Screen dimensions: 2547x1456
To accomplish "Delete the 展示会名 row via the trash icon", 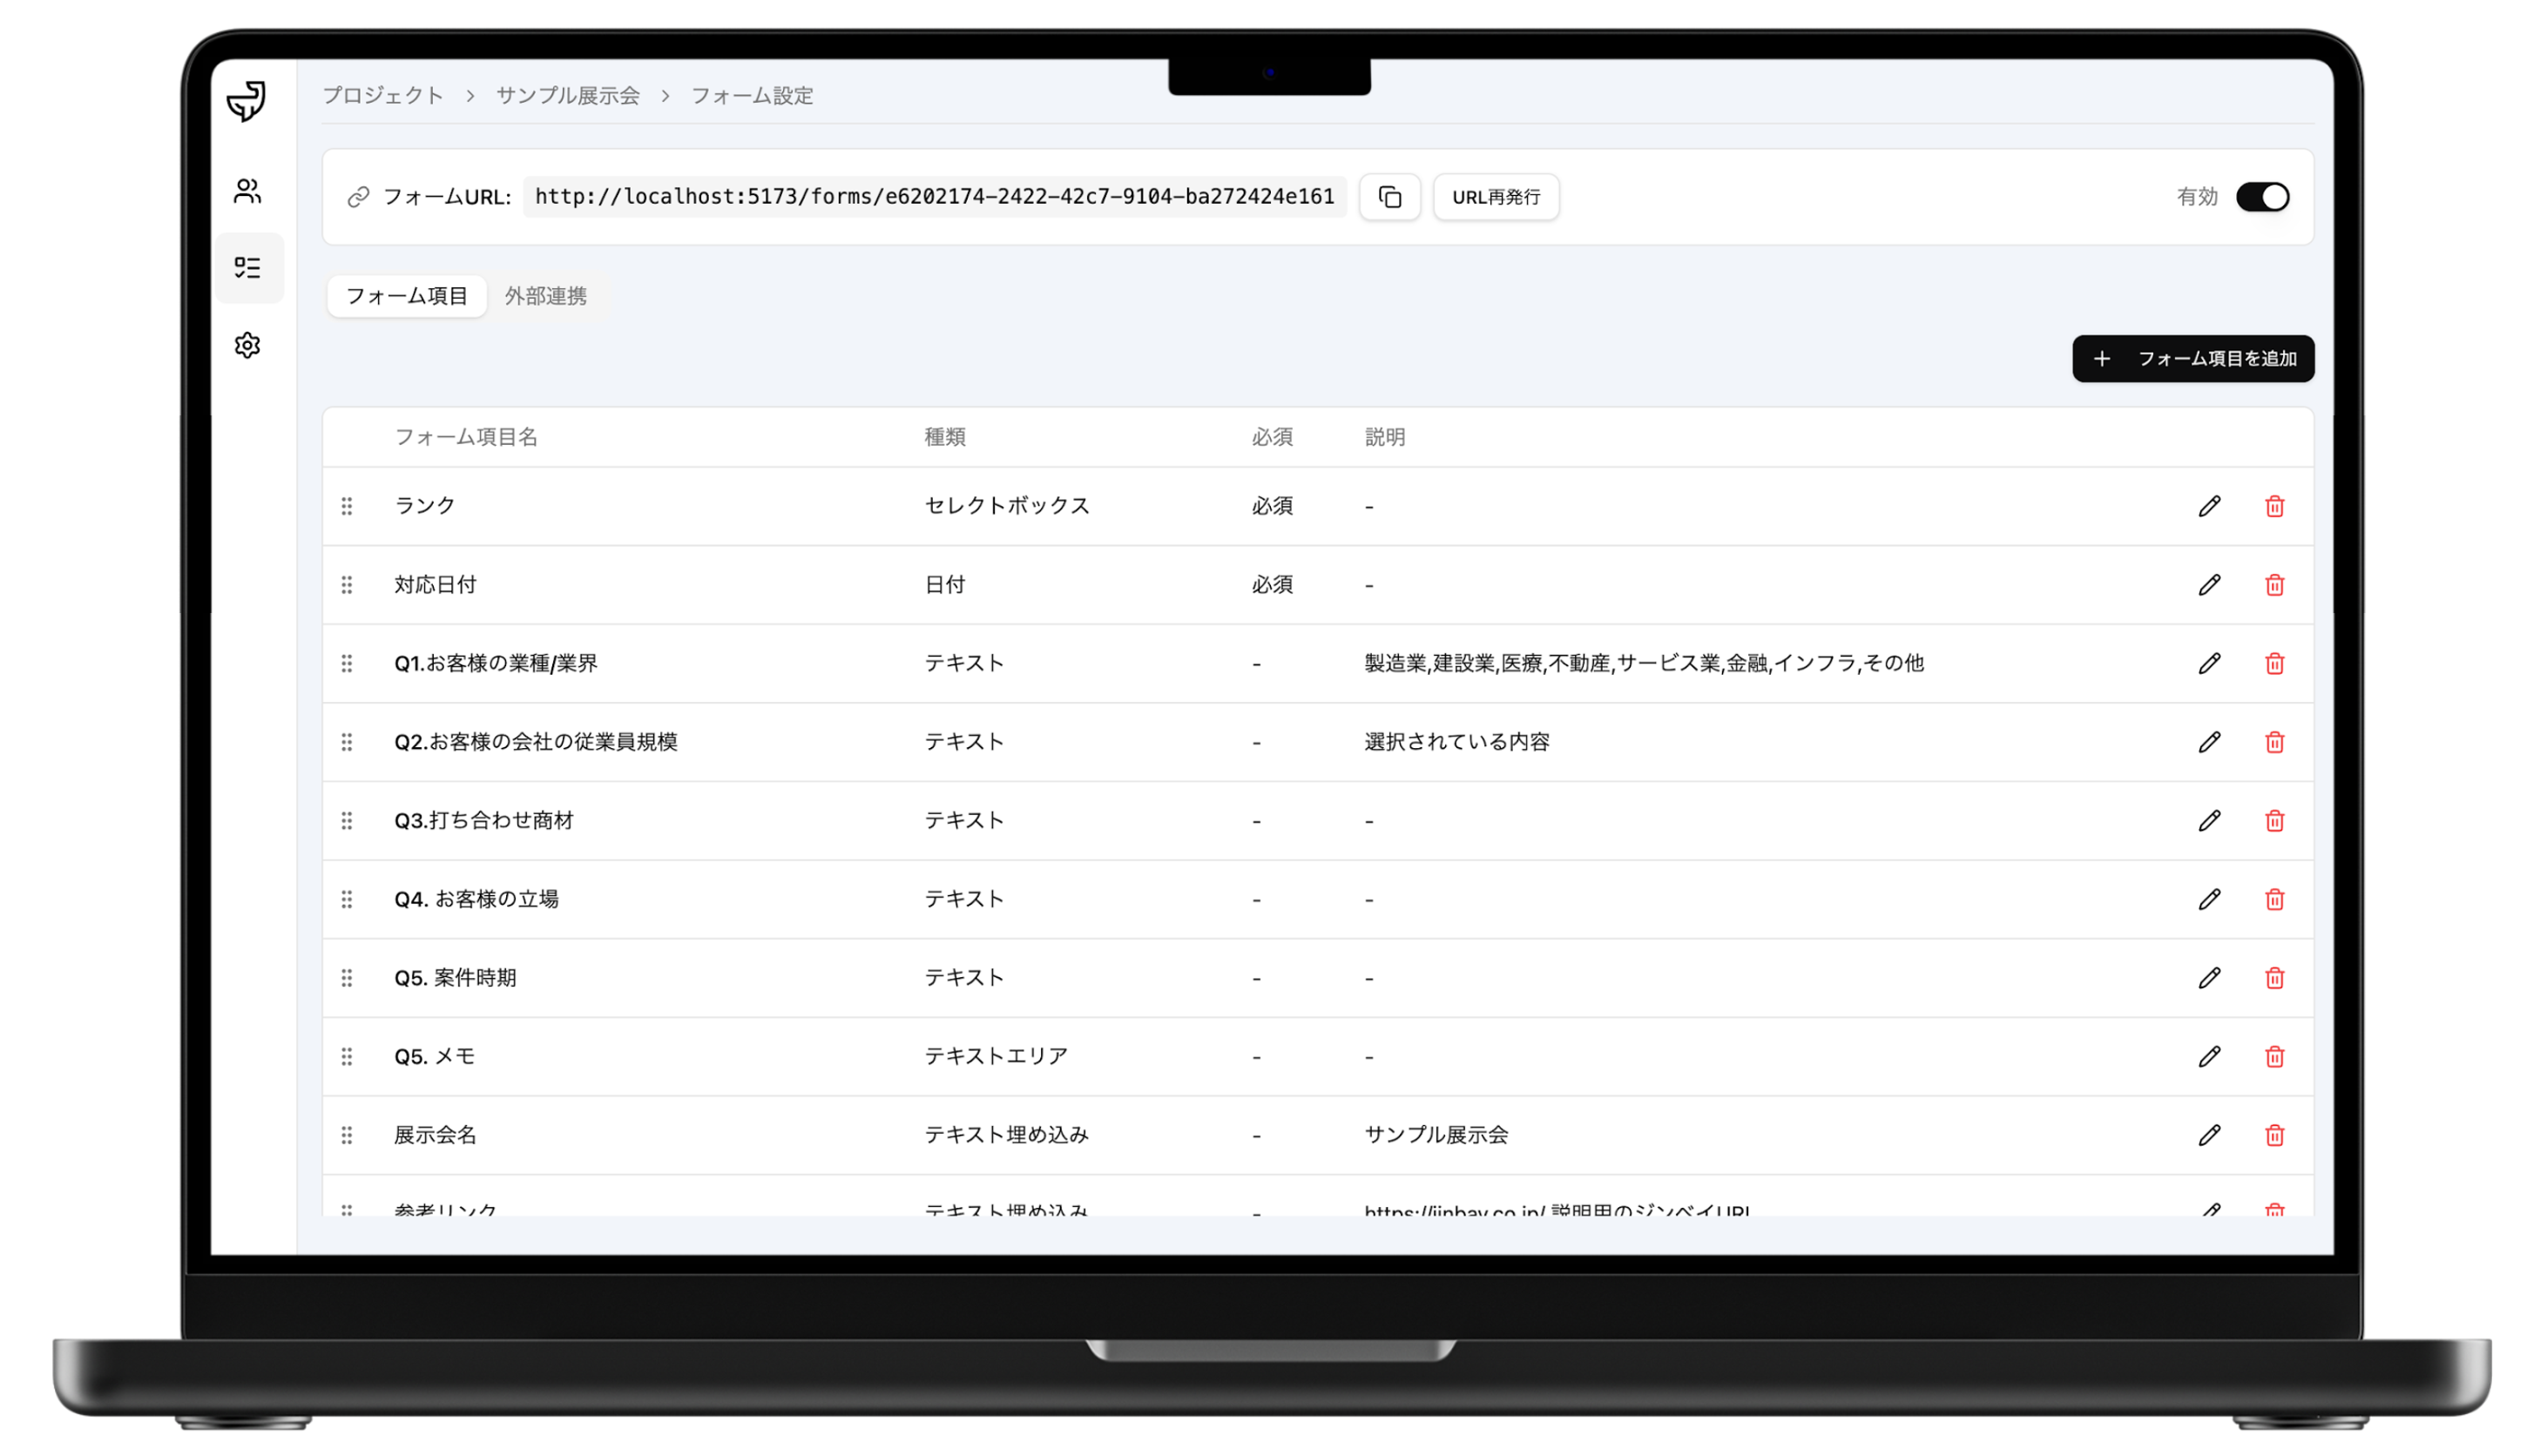I will [2274, 1135].
